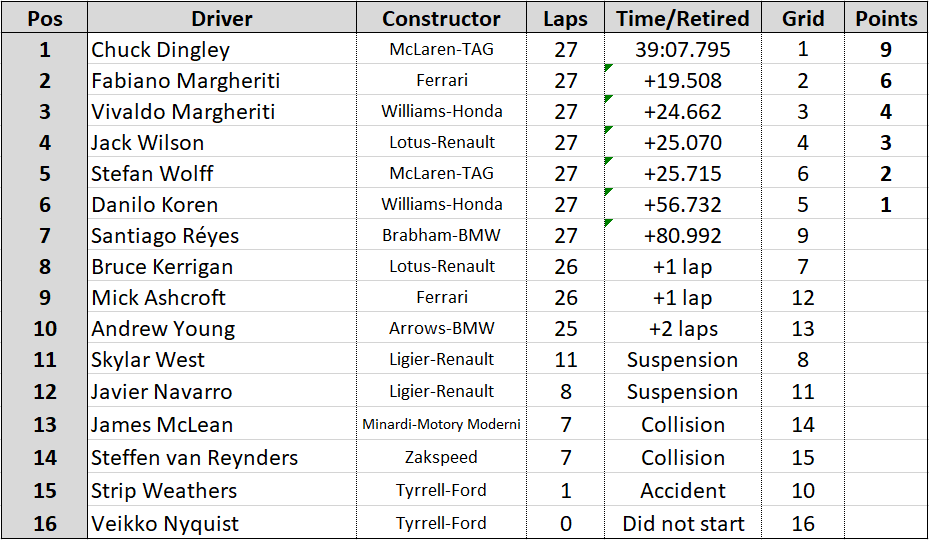Select the Grid column header
The width and height of the screenshot is (929, 540).
click(803, 18)
